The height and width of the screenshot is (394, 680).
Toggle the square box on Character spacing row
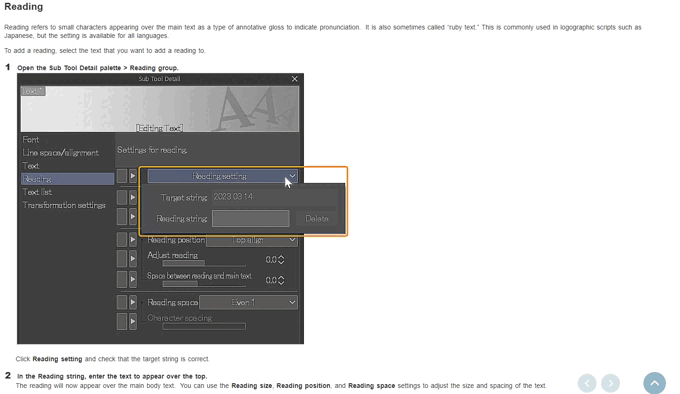122,321
